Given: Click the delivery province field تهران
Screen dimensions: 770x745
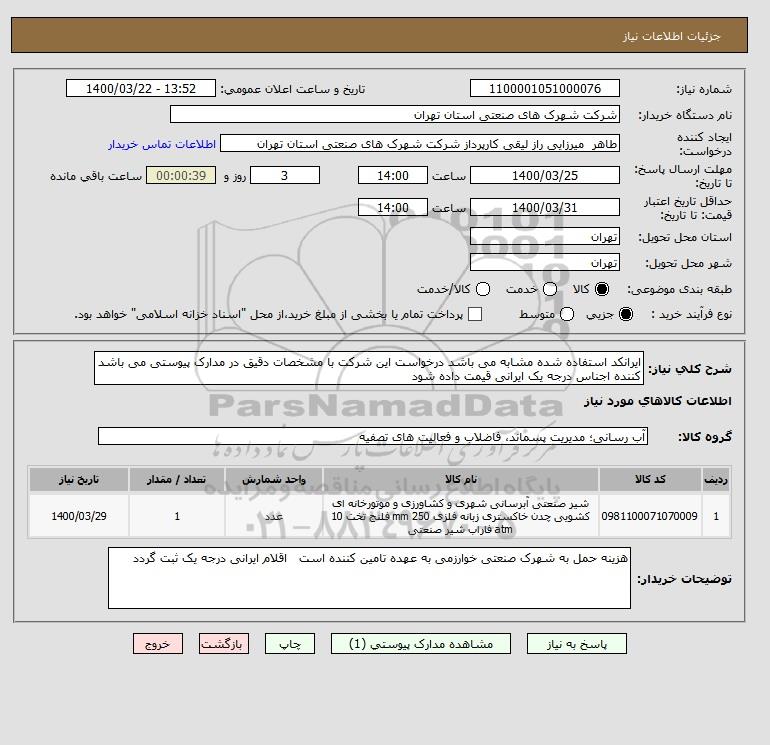Looking at the screenshot, I should pyautogui.click(x=545, y=237).
